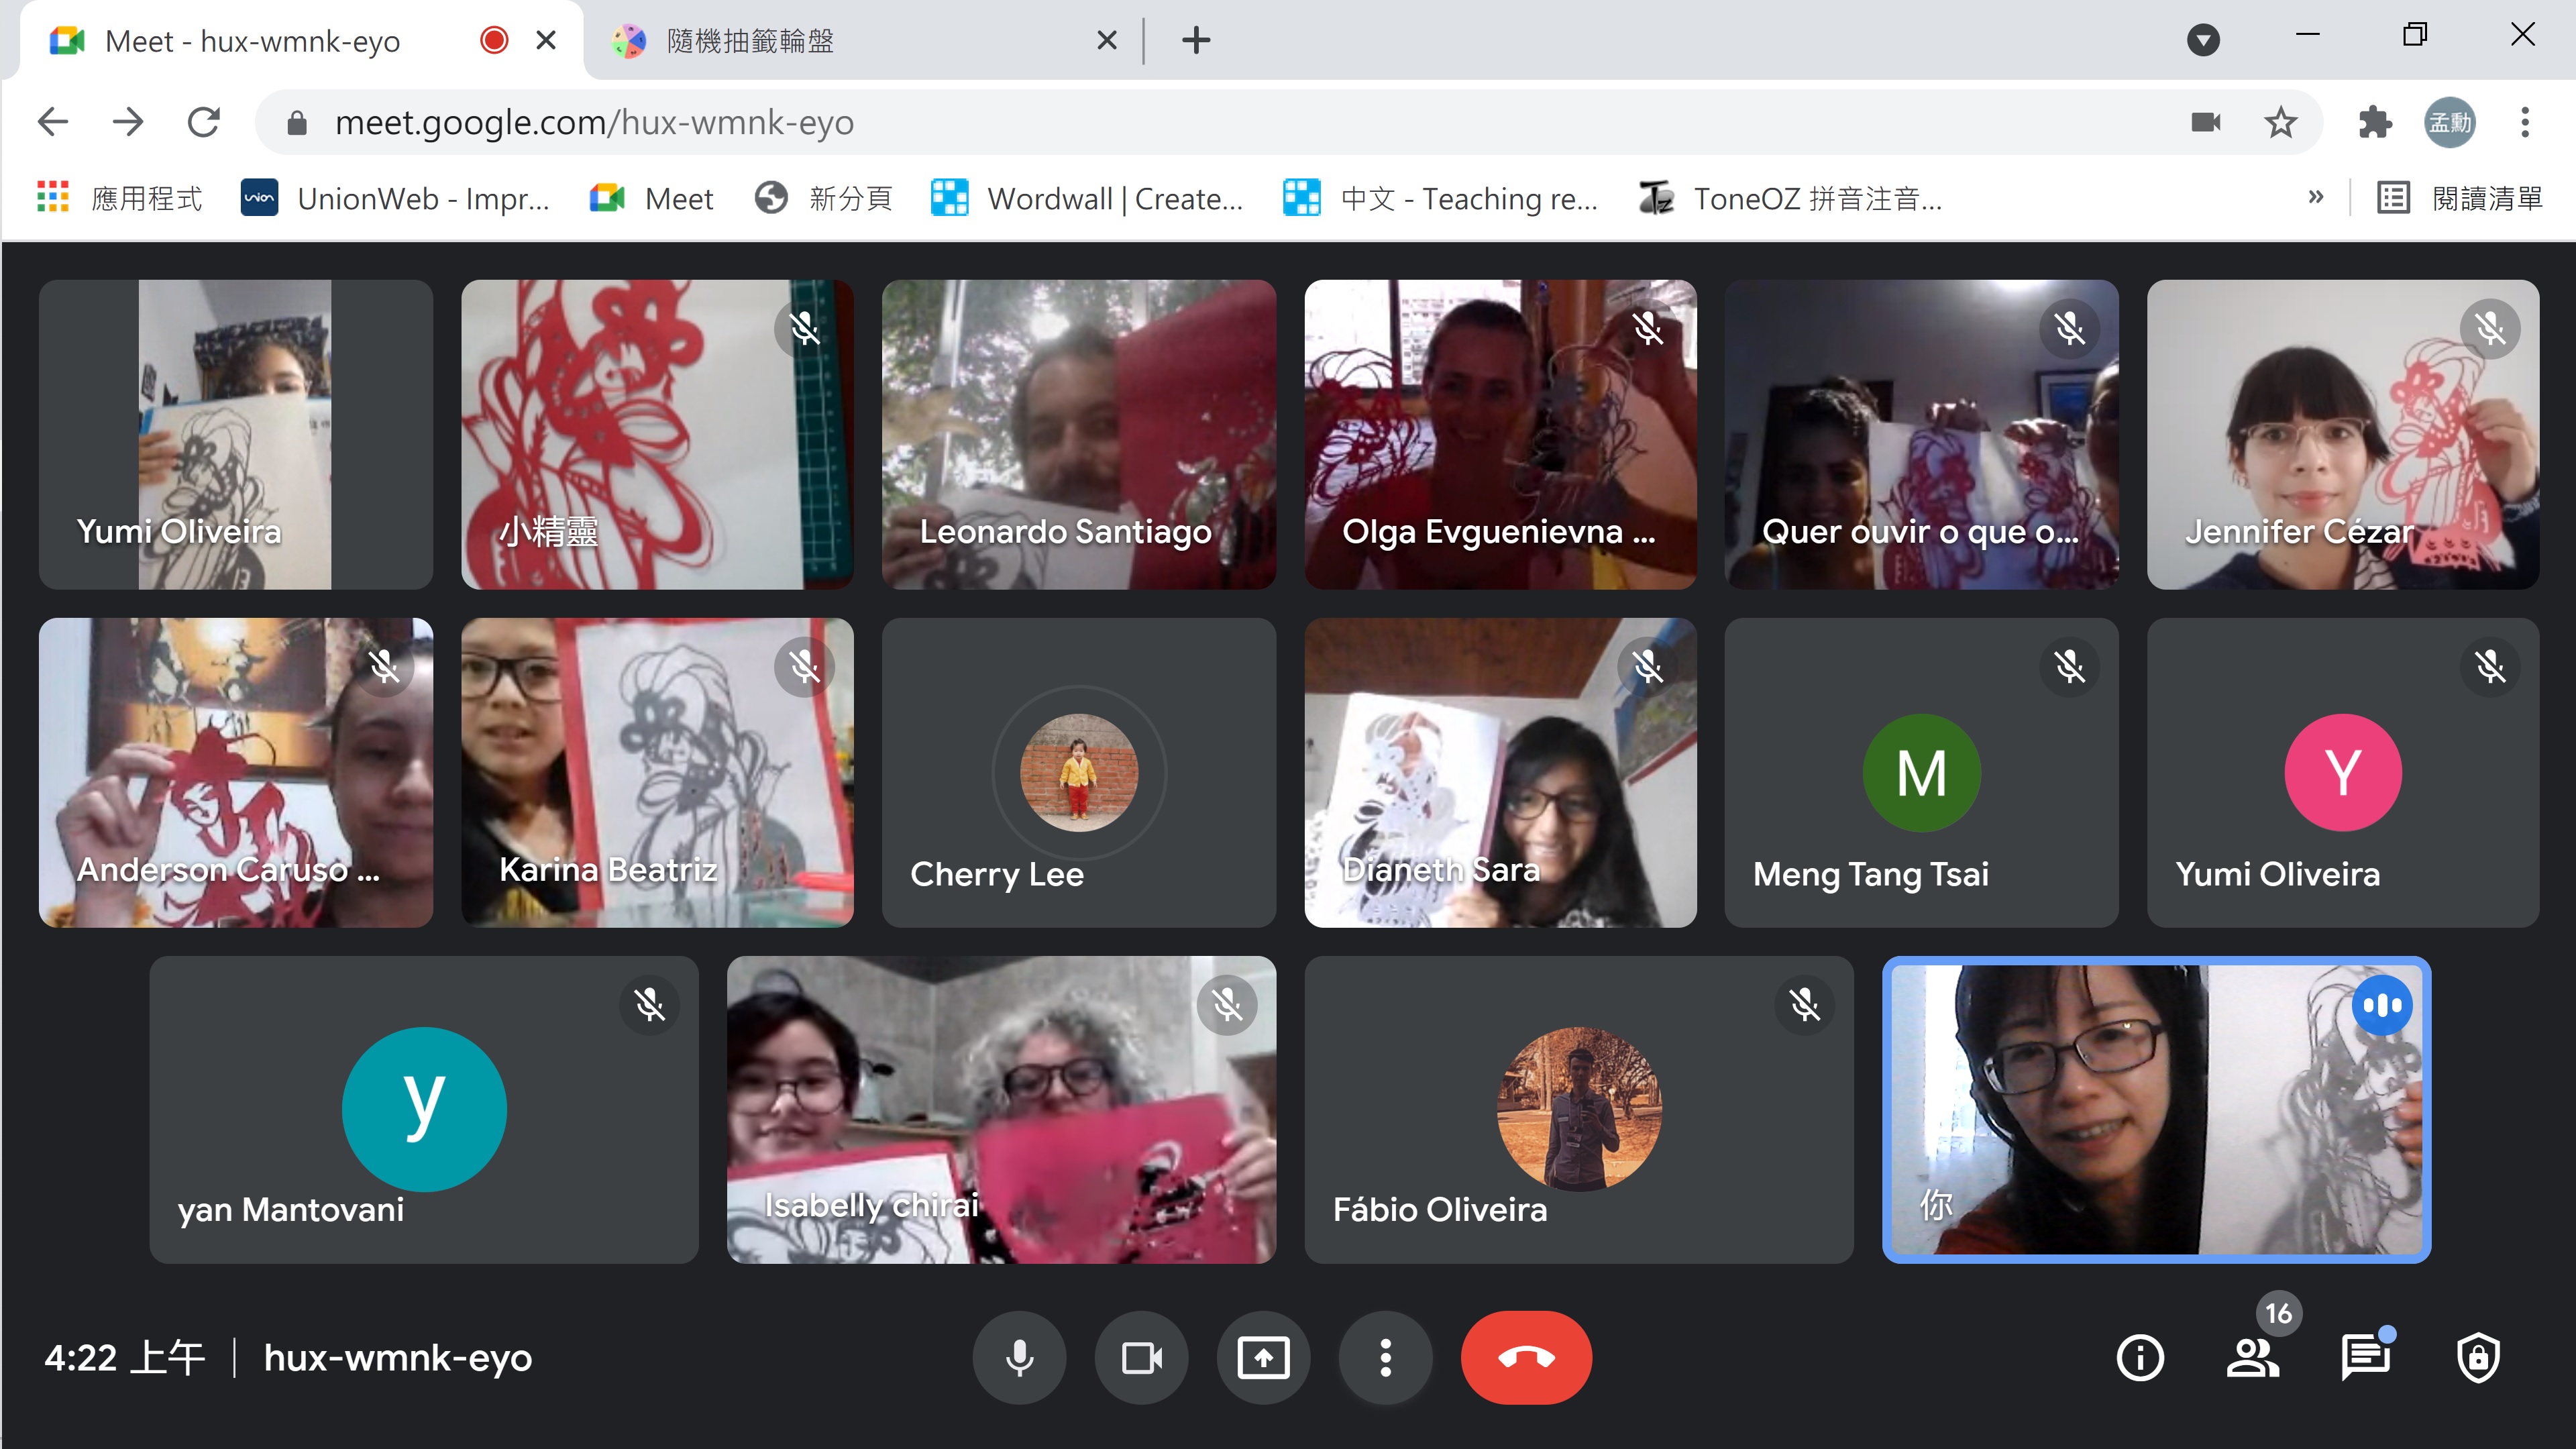Open more options in call controls
2576x1449 pixels.
(x=1385, y=1357)
